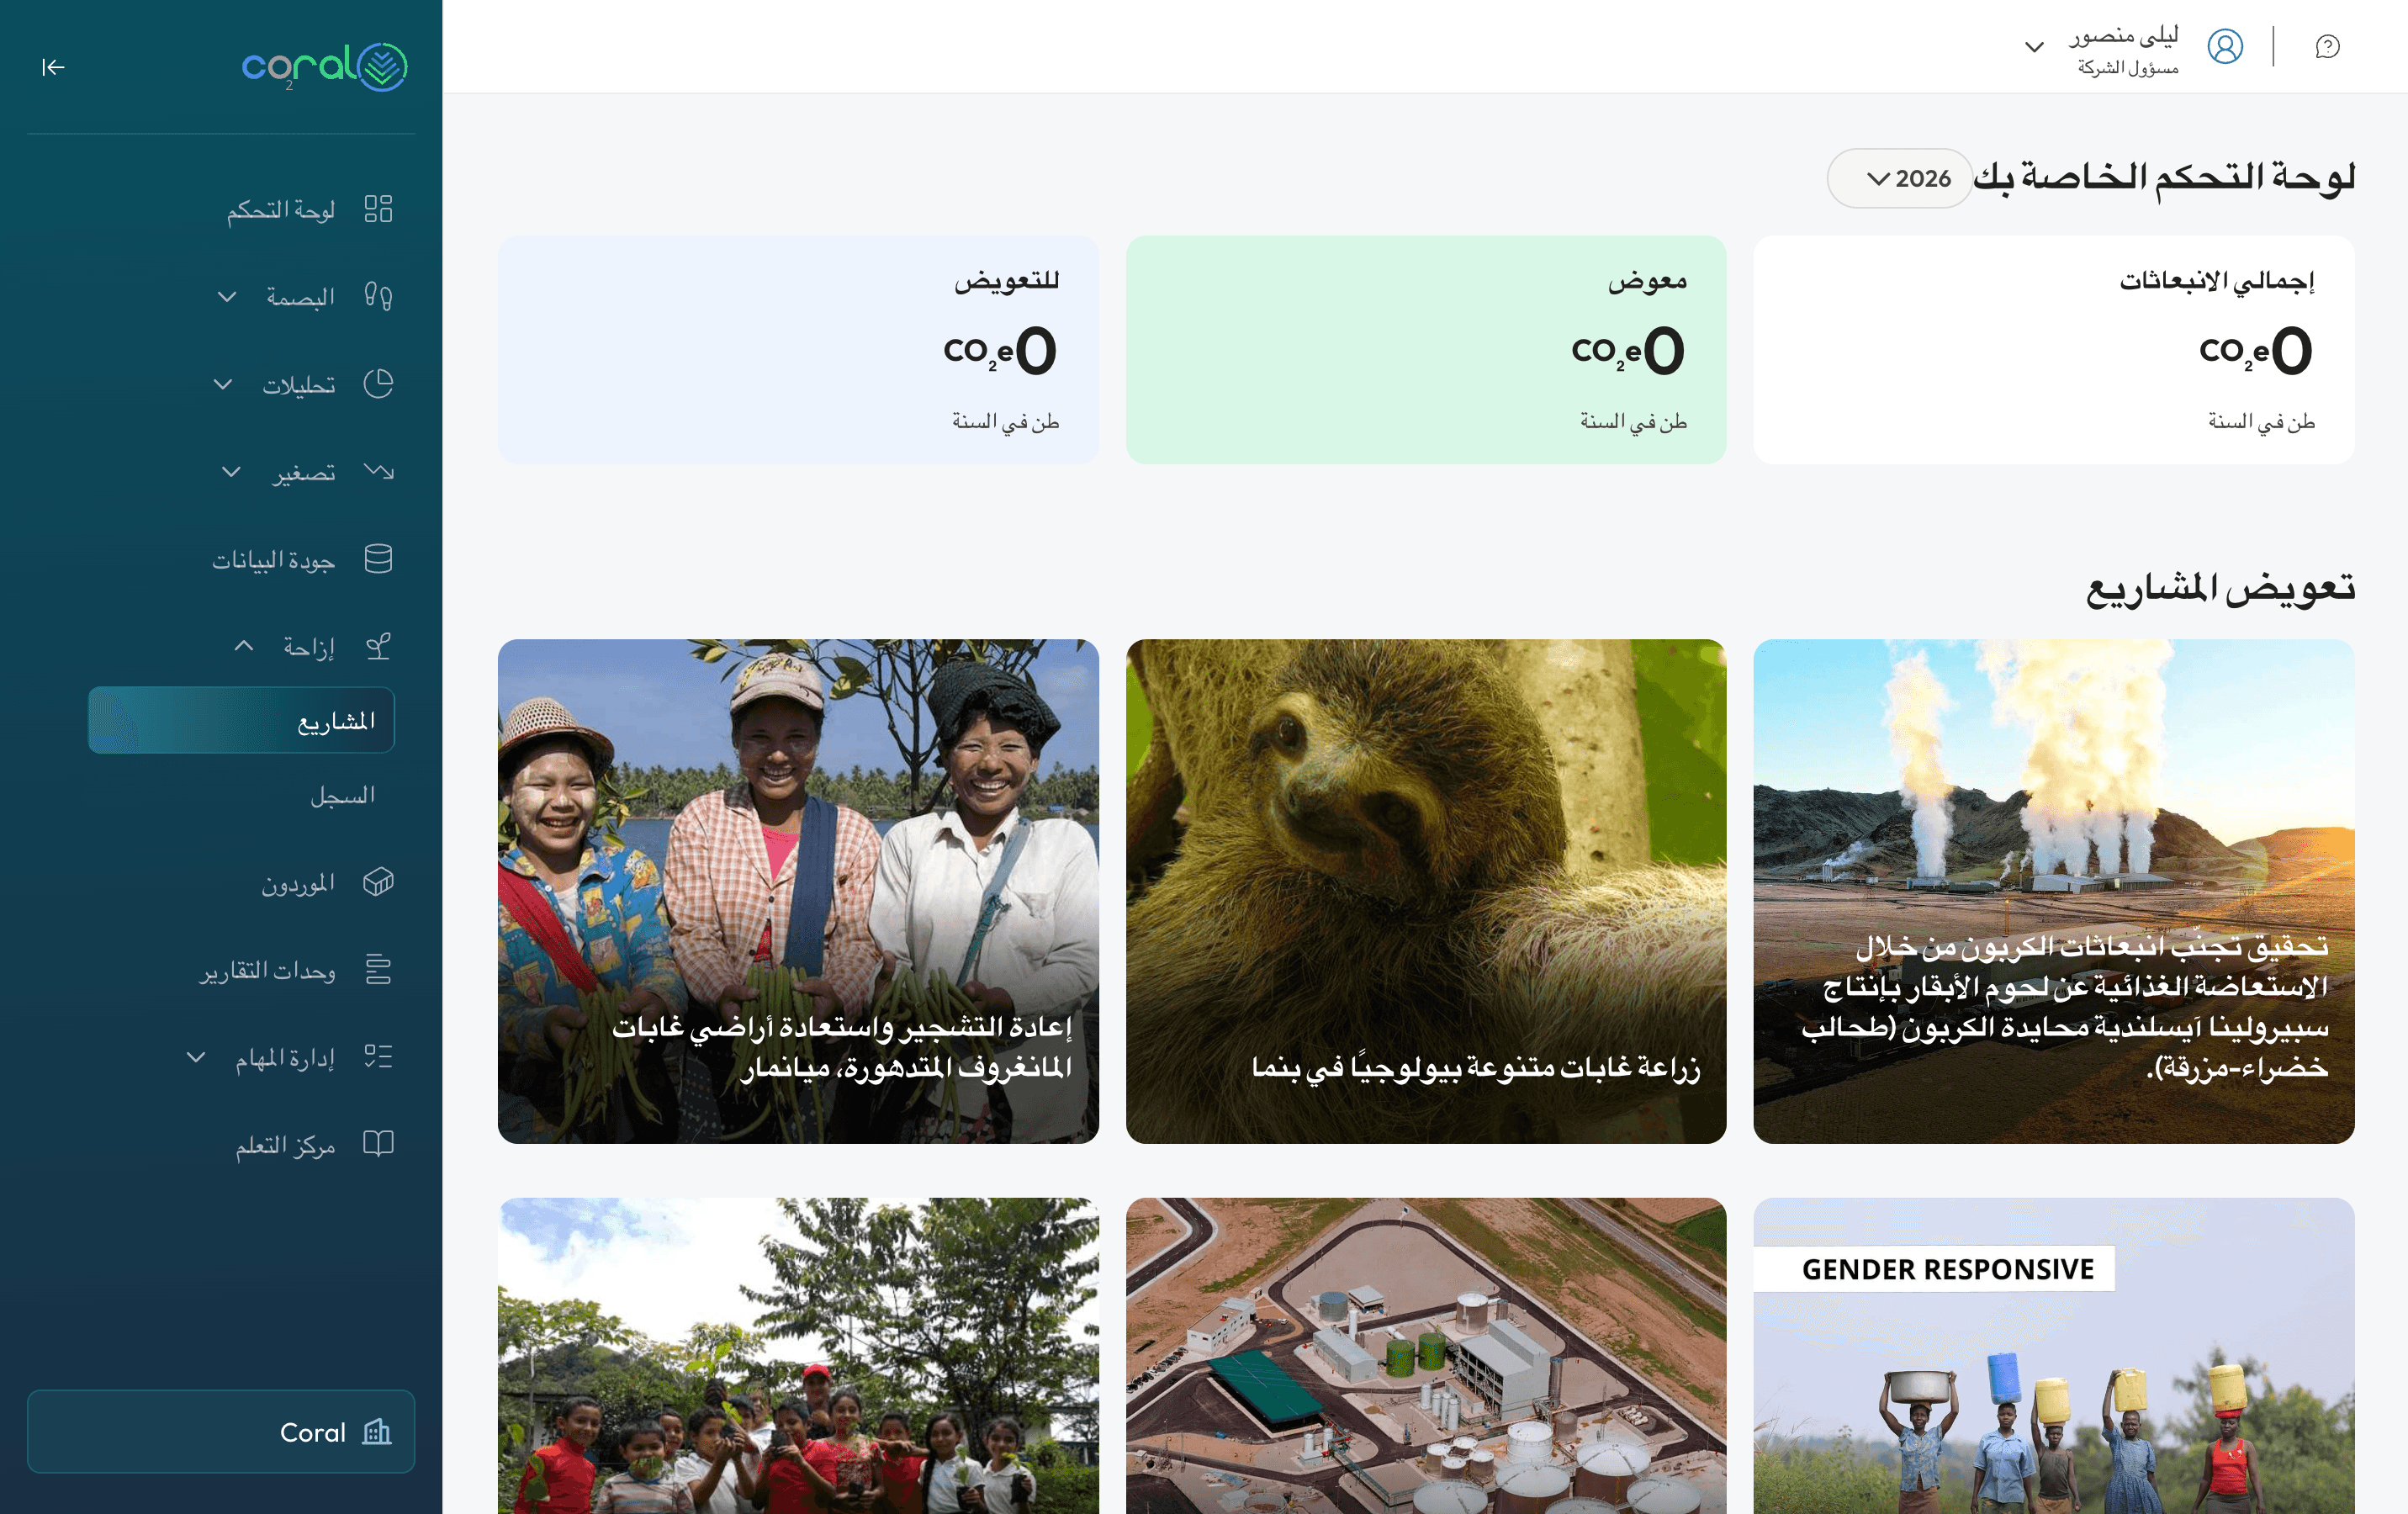Click the database icon for جودة البيانات
This screenshot has height=1514, width=2408.
(x=378, y=559)
